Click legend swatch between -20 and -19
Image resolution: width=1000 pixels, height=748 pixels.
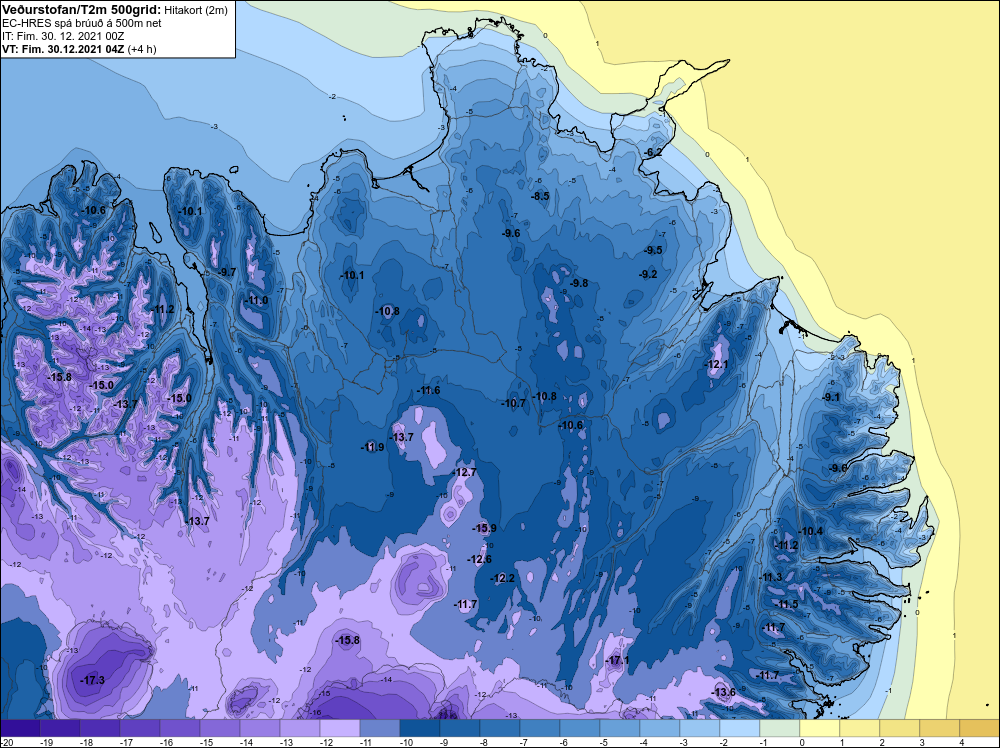(20, 728)
